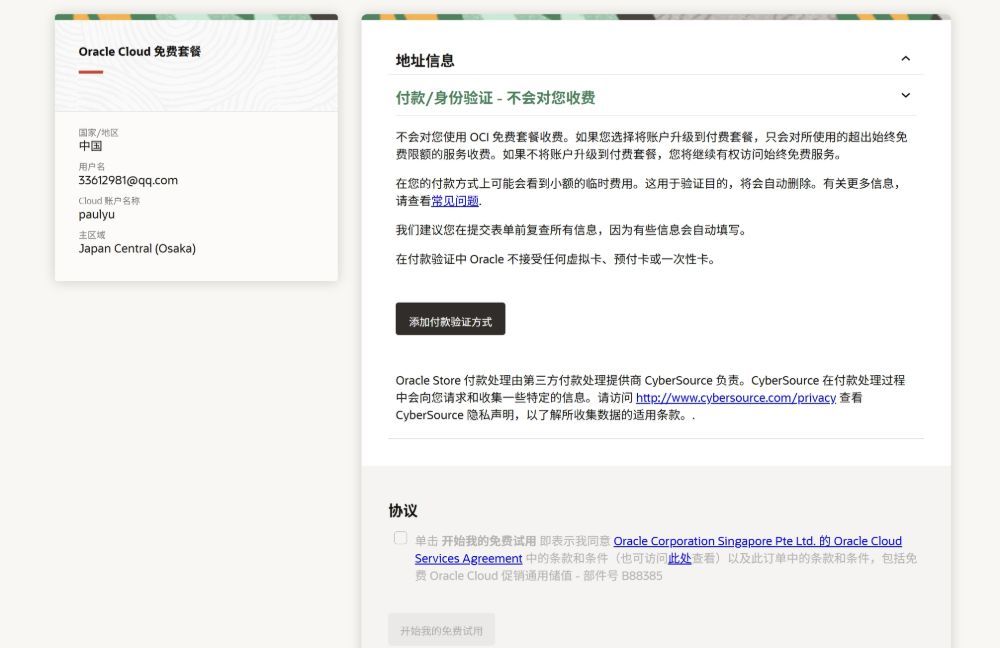Open the Oracle Cloud Services Agreement link
The image size is (1000, 648).
click(x=658, y=550)
